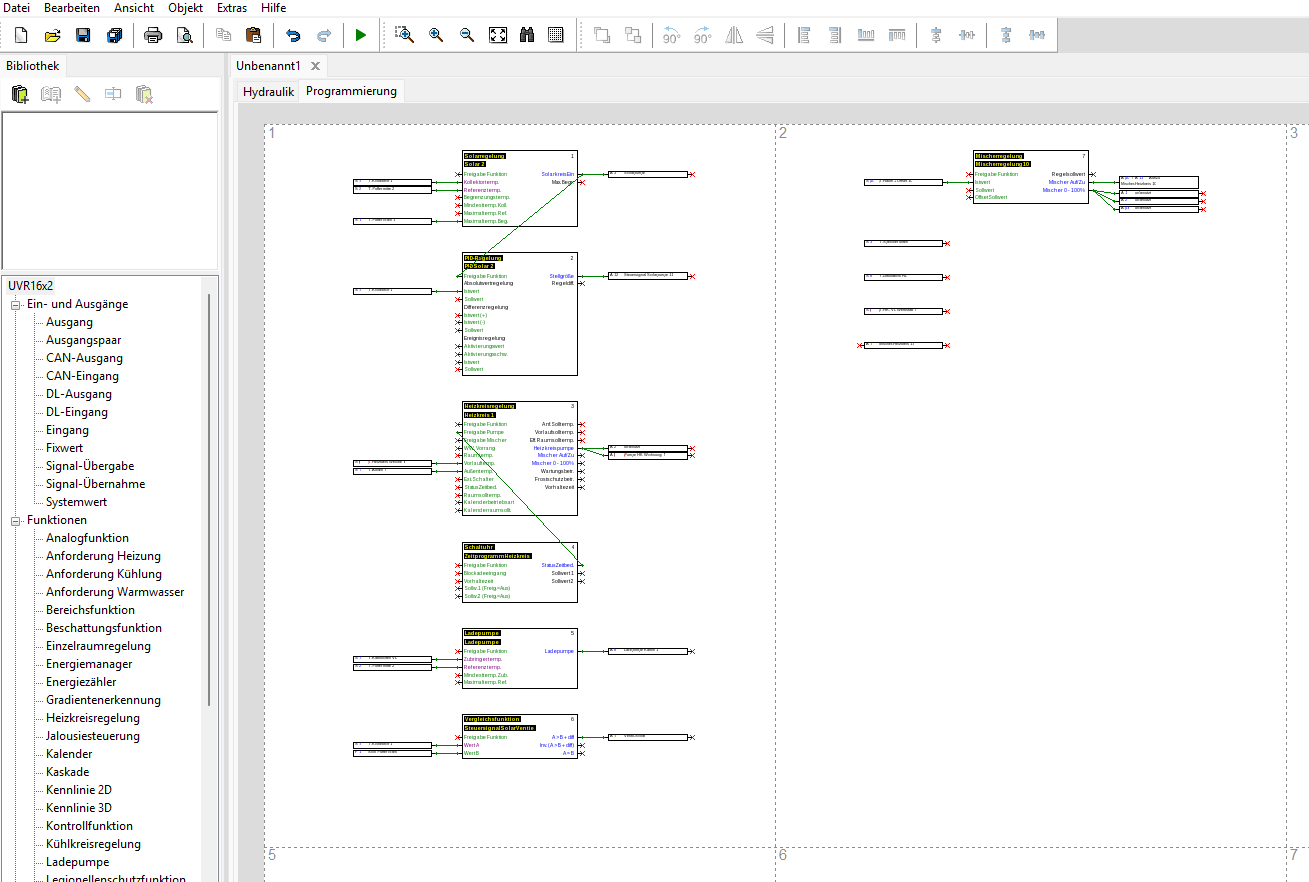Select Heizkreisregelung in the function list
This screenshot has height=882, width=1309.
(x=92, y=718)
